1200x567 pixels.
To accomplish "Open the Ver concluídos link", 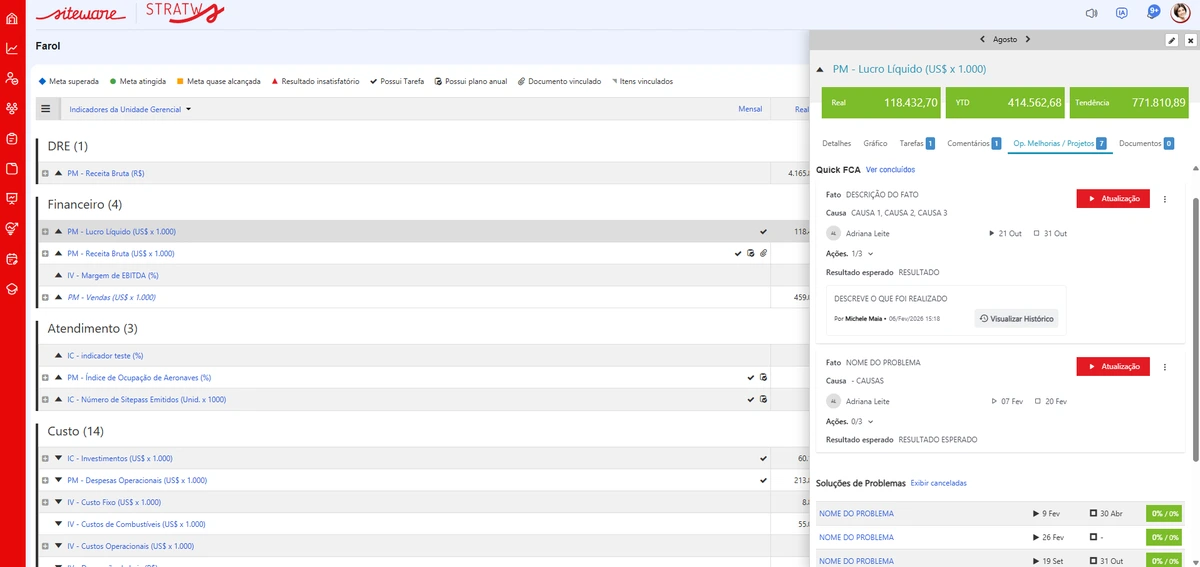I will tap(890, 170).
